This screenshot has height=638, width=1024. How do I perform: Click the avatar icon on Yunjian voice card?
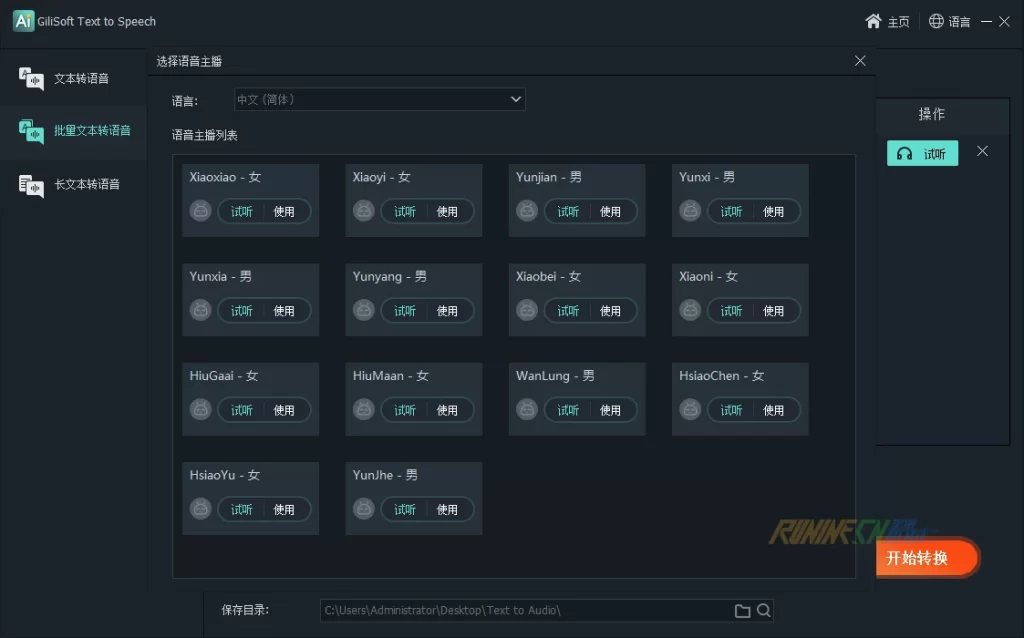[x=527, y=211]
